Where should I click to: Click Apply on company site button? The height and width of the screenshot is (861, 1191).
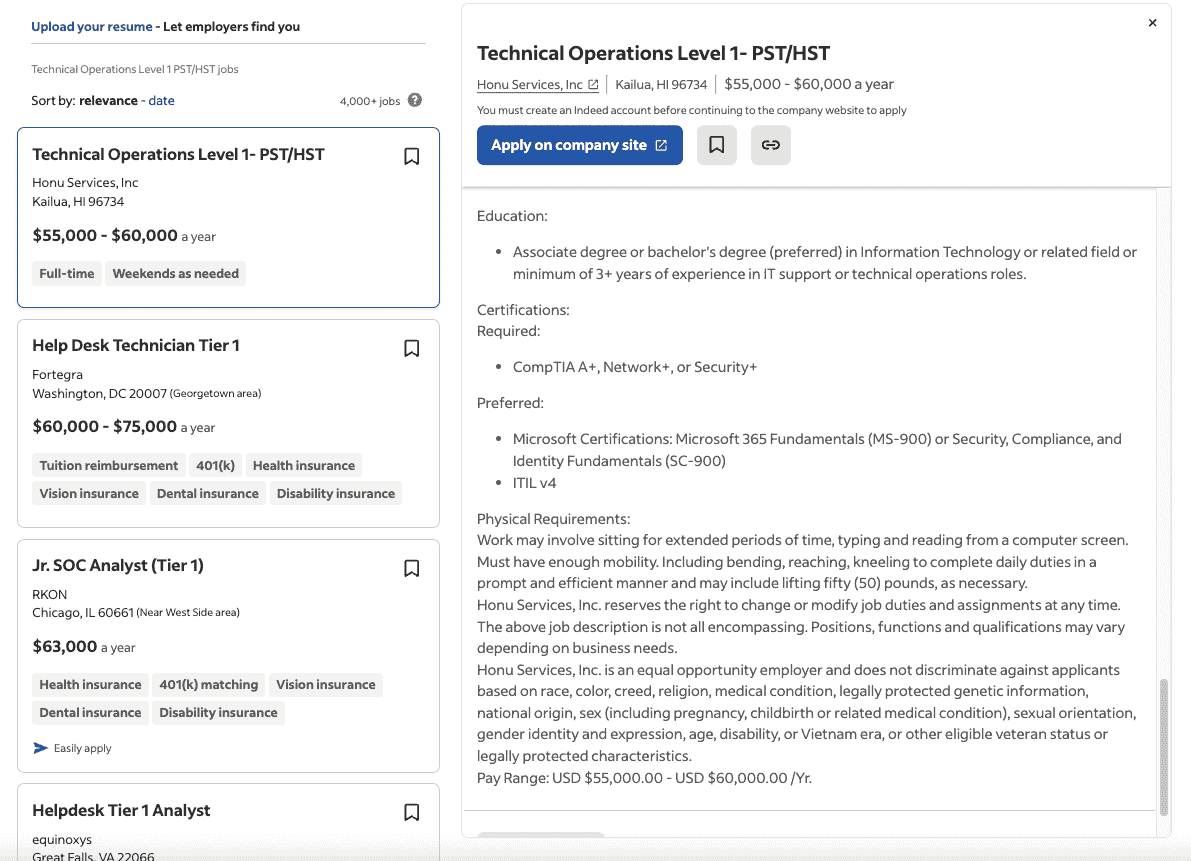tap(580, 145)
